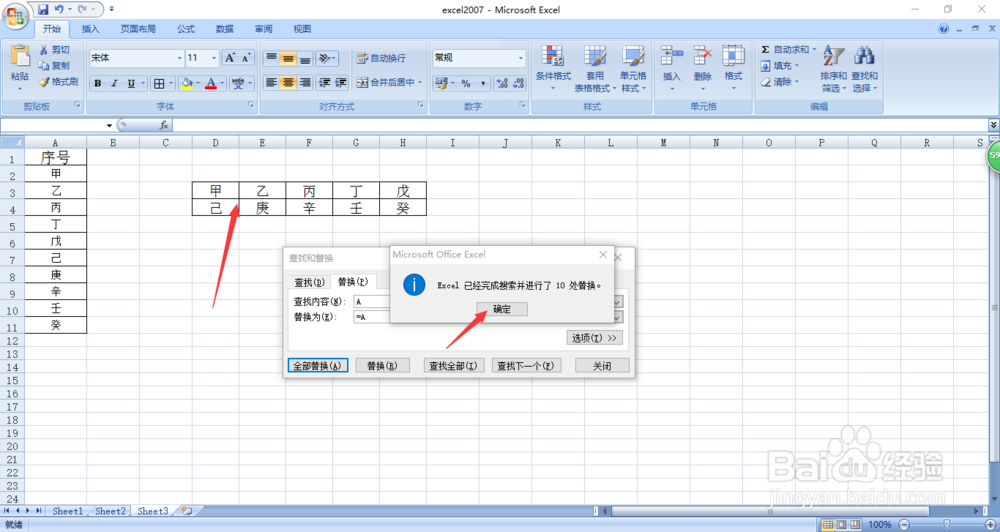Save the workbook from quick access toolbar

[x=43, y=10]
